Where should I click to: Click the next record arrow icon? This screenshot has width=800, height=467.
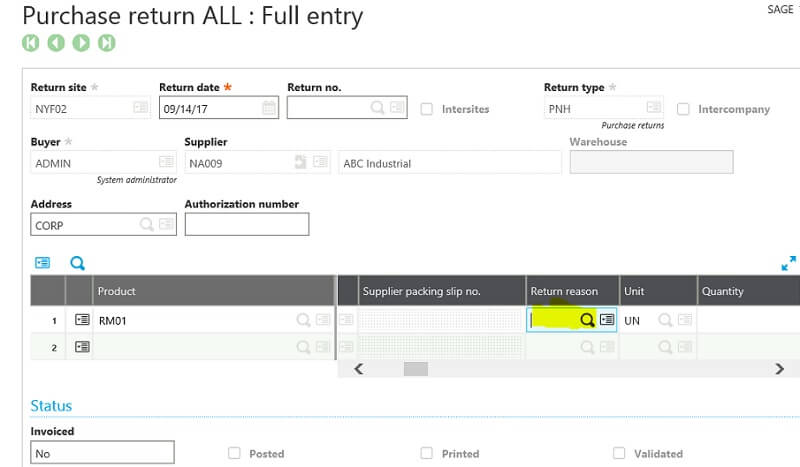[x=81, y=43]
